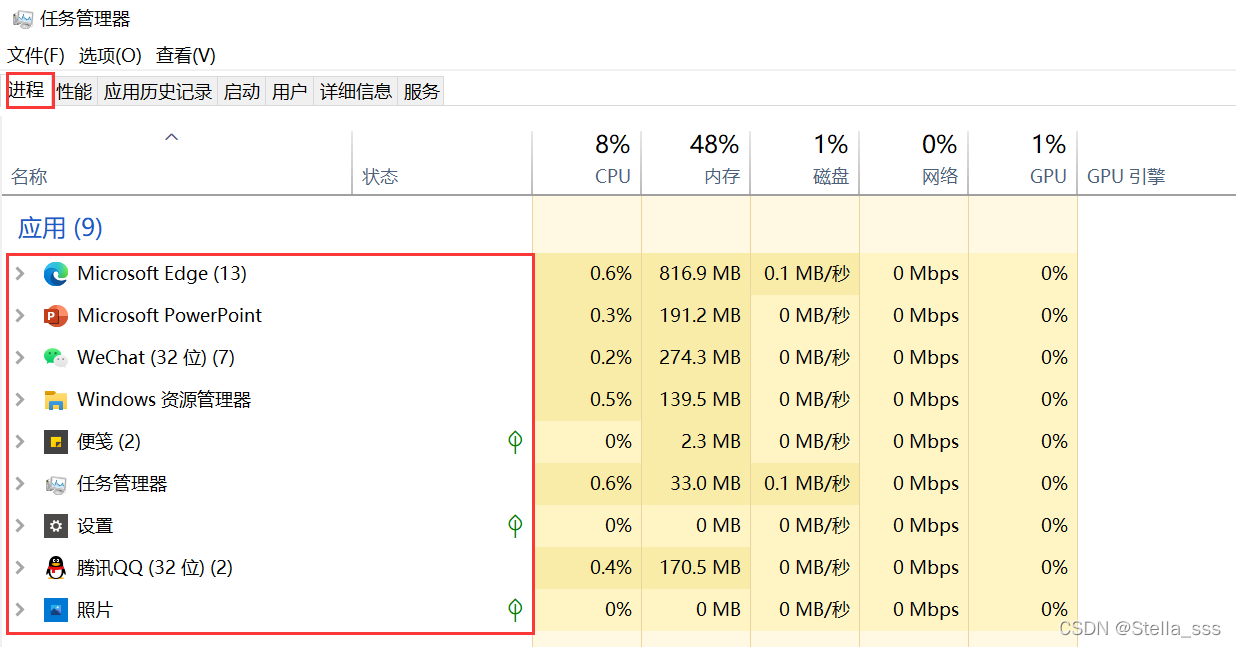The width and height of the screenshot is (1236, 647).
Task: Click the green leaf status icon for 便笺
Action: tap(515, 442)
